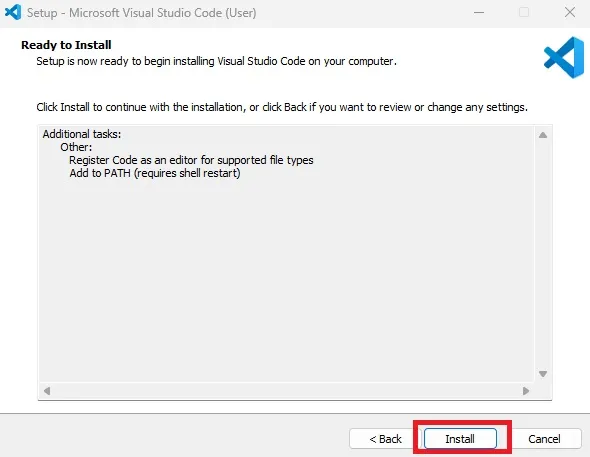
Task: Click the vertical scrollbar track in summary box
Action: (x=543, y=254)
